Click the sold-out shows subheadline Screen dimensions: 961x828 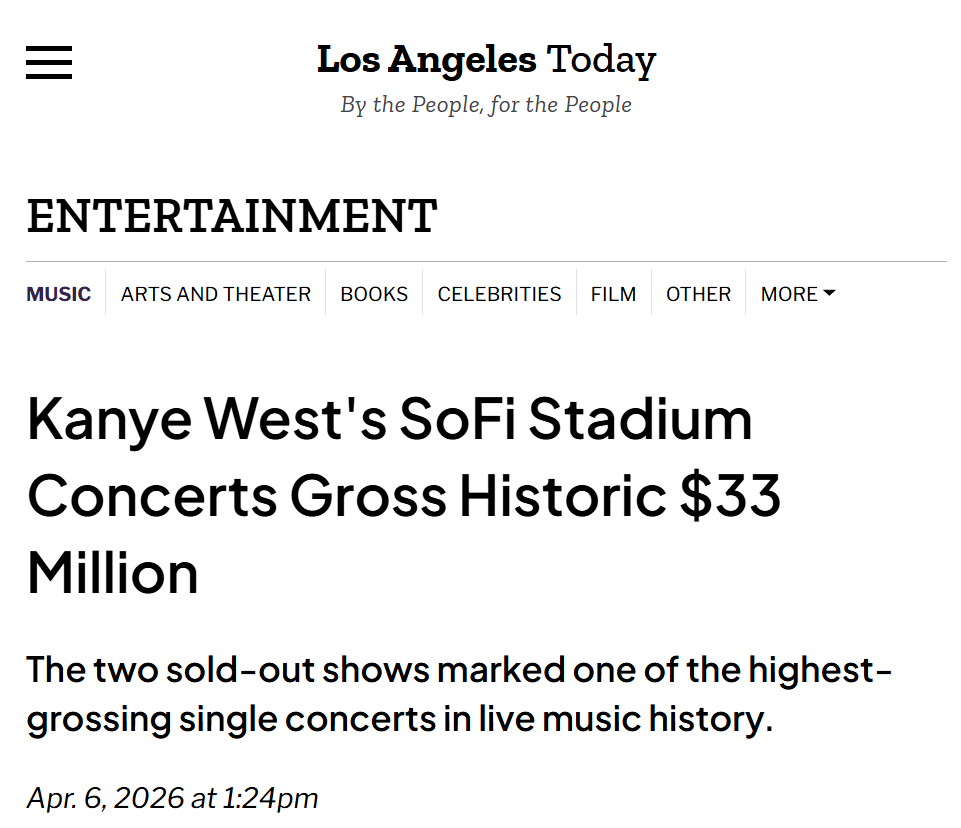(x=459, y=694)
